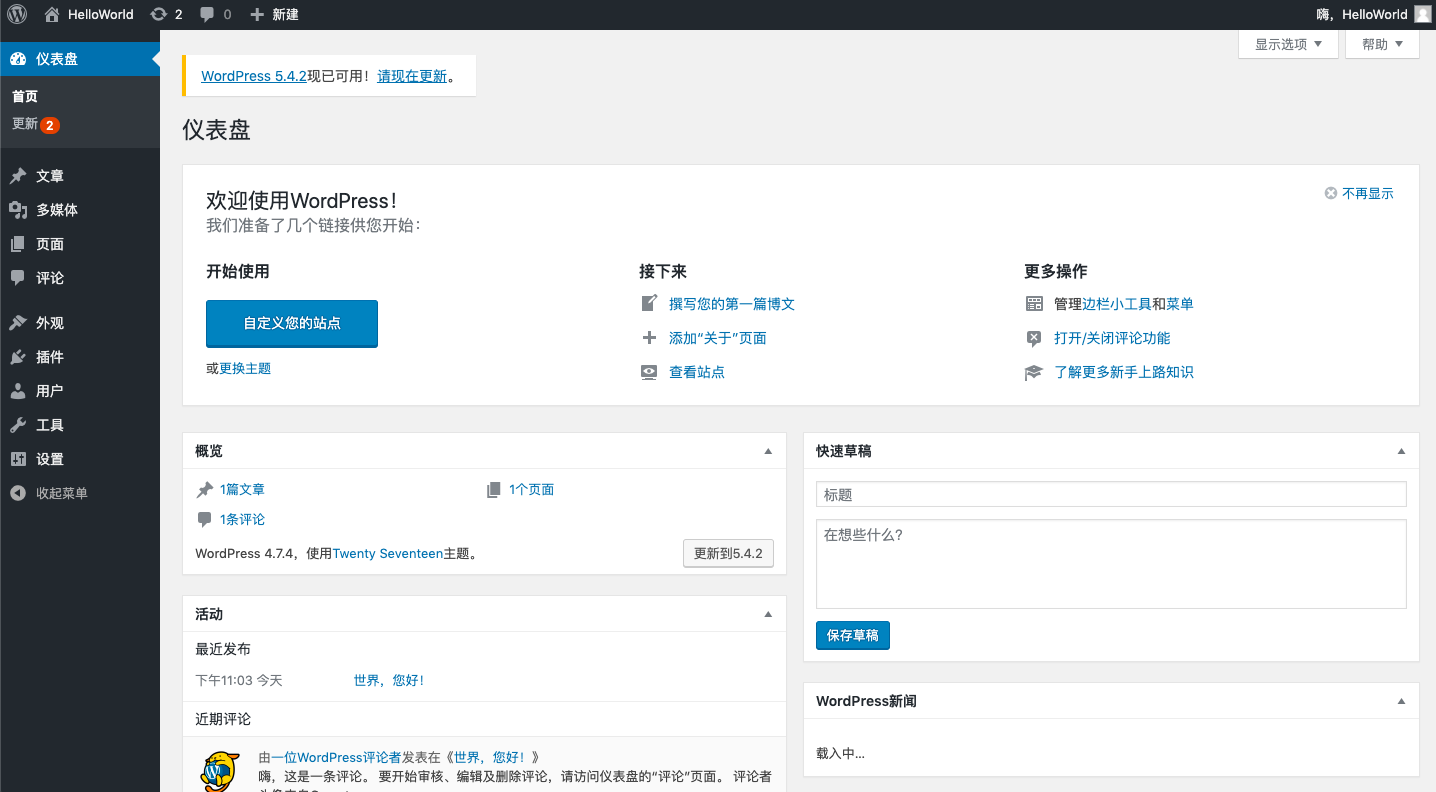Collapse the 快速草稿 panel using its arrow

[x=1401, y=451]
